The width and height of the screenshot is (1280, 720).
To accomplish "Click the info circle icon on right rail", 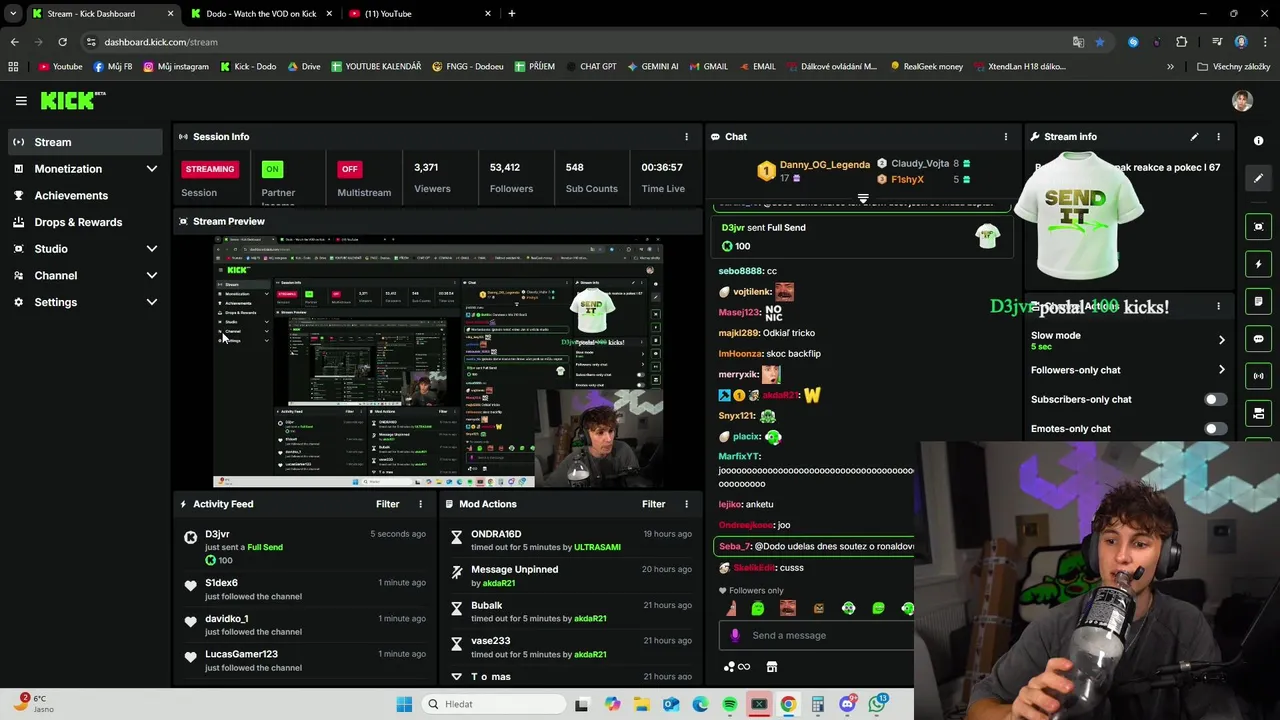I will tap(1258, 141).
